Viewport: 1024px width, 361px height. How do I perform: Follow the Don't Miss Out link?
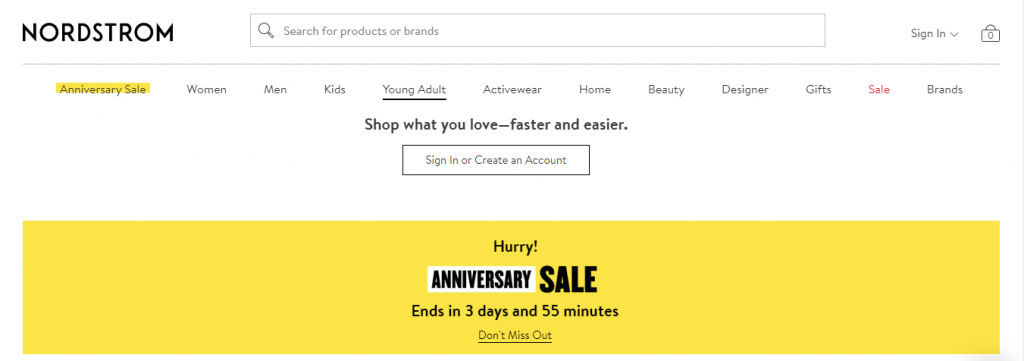pos(515,336)
